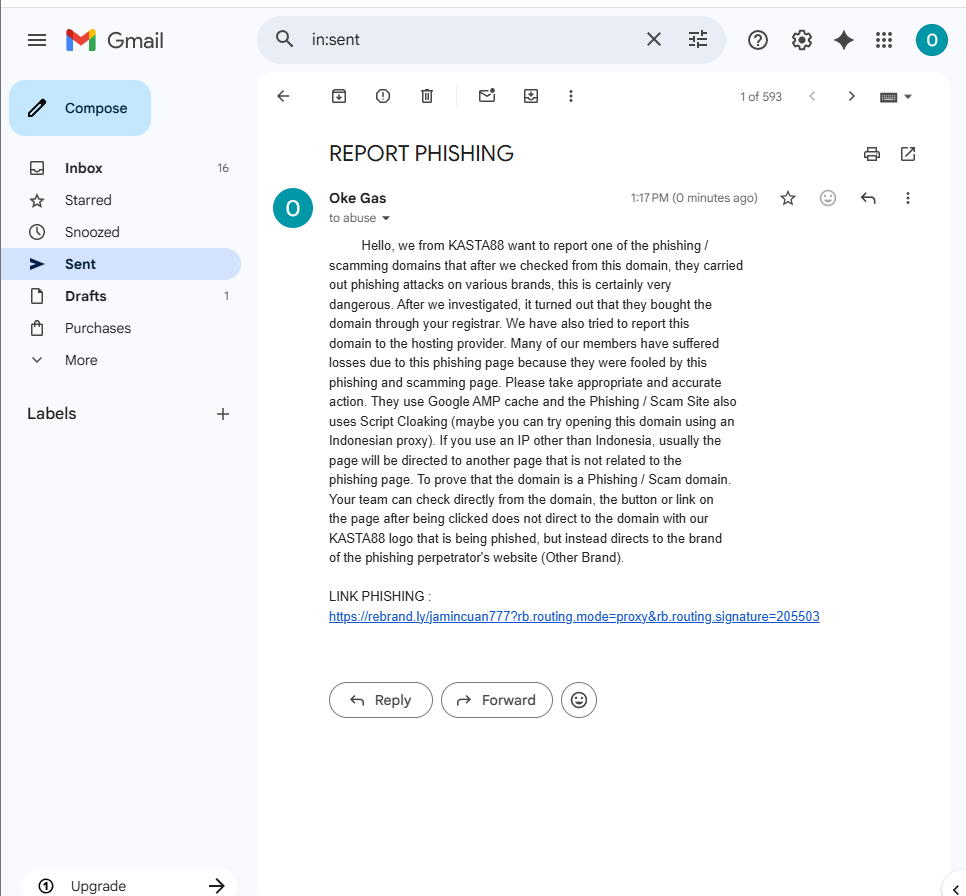Go to the older message arrow
The height and width of the screenshot is (896, 966).
pos(851,96)
